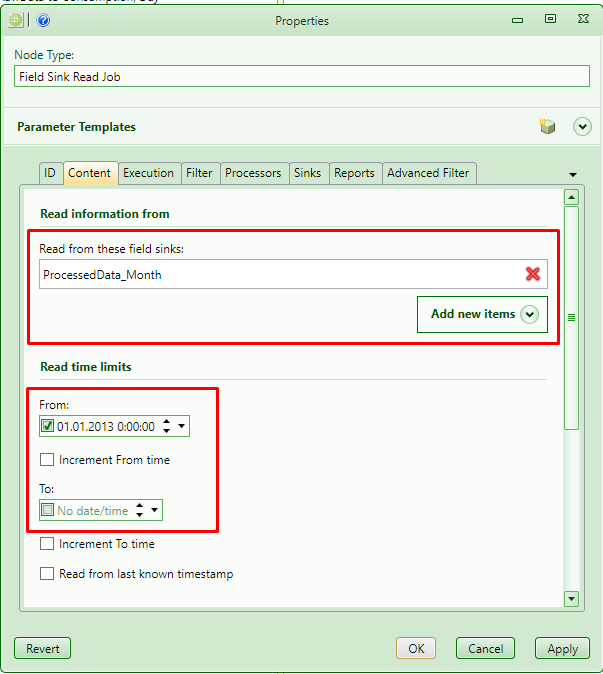This screenshot has height=674, width=603.
Task: Open the Reports tab
Action: (x=355, y=173)
